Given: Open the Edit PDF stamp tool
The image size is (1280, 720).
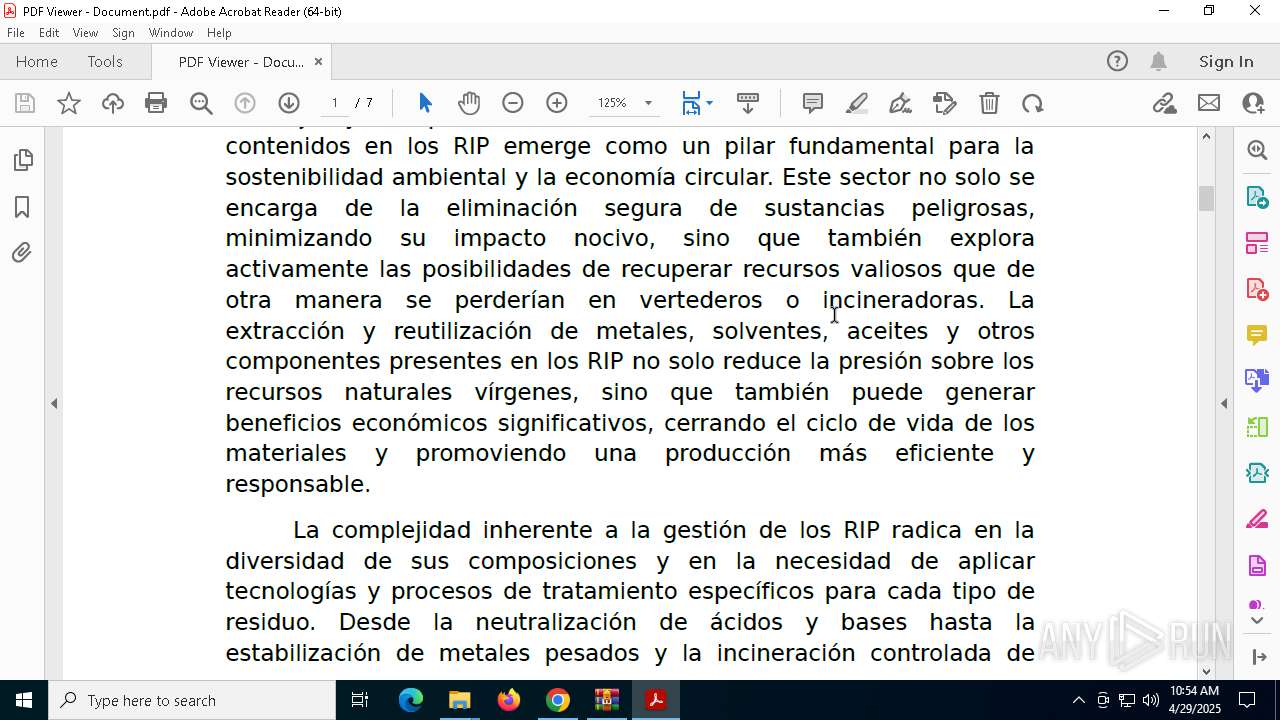Looking at the screenshot, I should (x=945, y=103).
